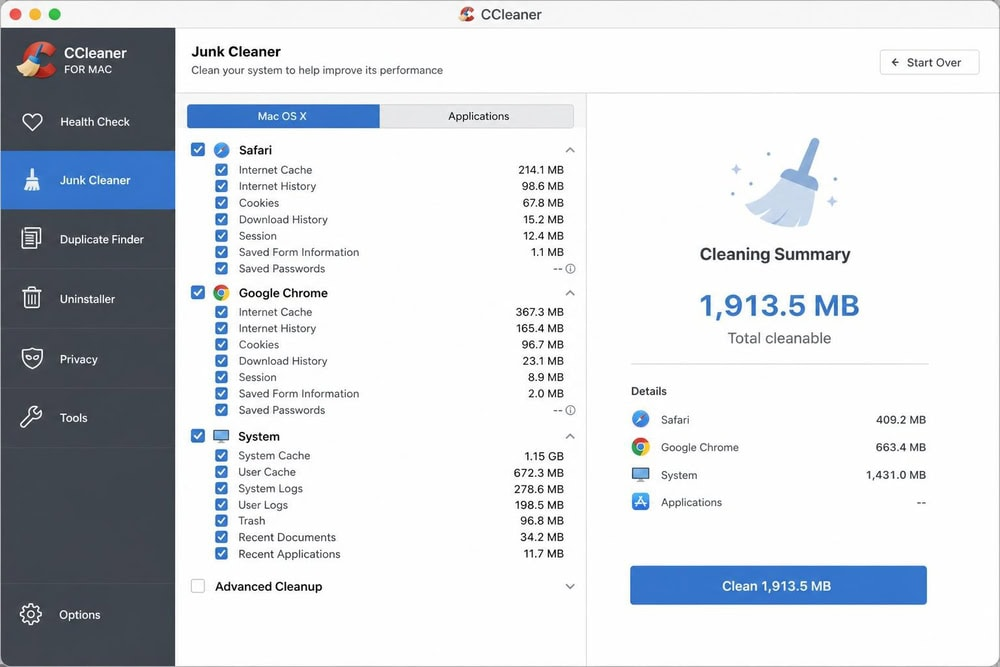1000x667 pixels.
Task: Click Chrome Download History 23.1 MB size
Action: coord(543,361)
